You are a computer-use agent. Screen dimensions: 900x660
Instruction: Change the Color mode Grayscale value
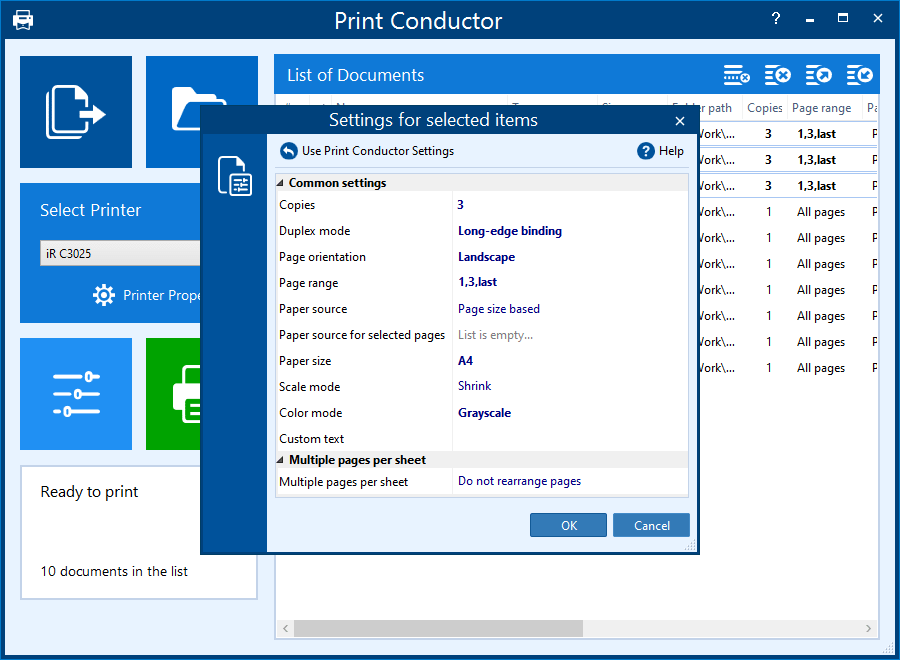[484, 413]
